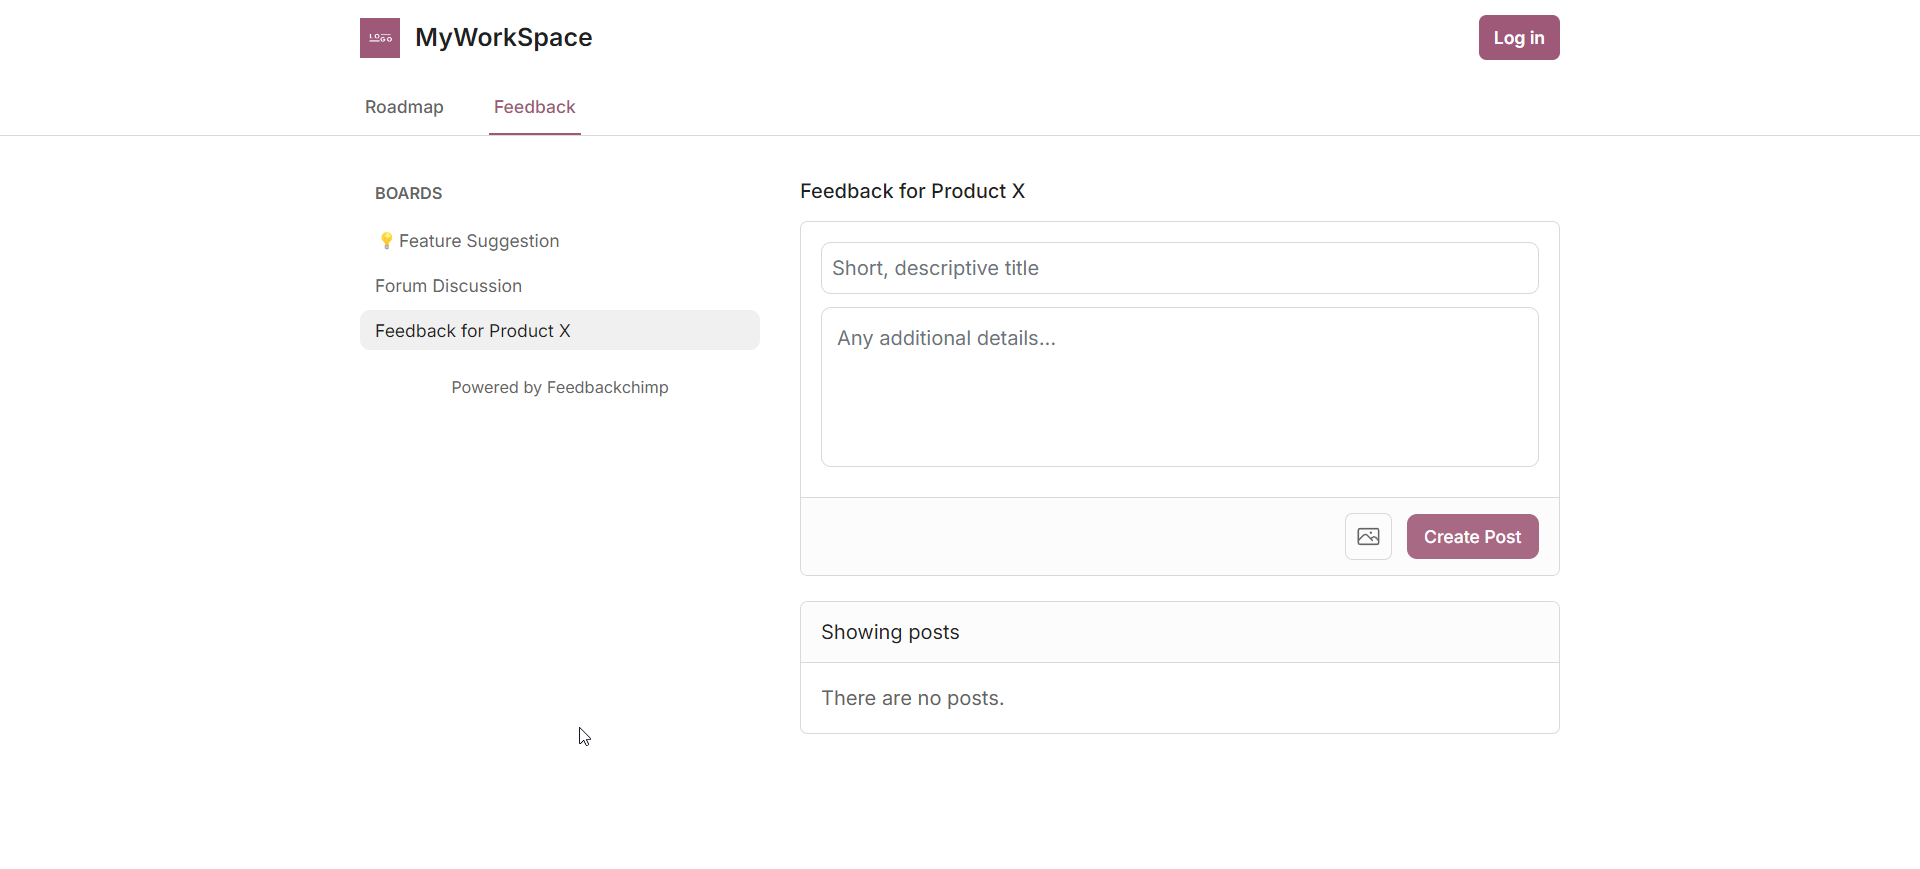The width and height of the screenshot is (1920, 869).
Task: Select the Feedback for Product X board
Action: [560, 330]
